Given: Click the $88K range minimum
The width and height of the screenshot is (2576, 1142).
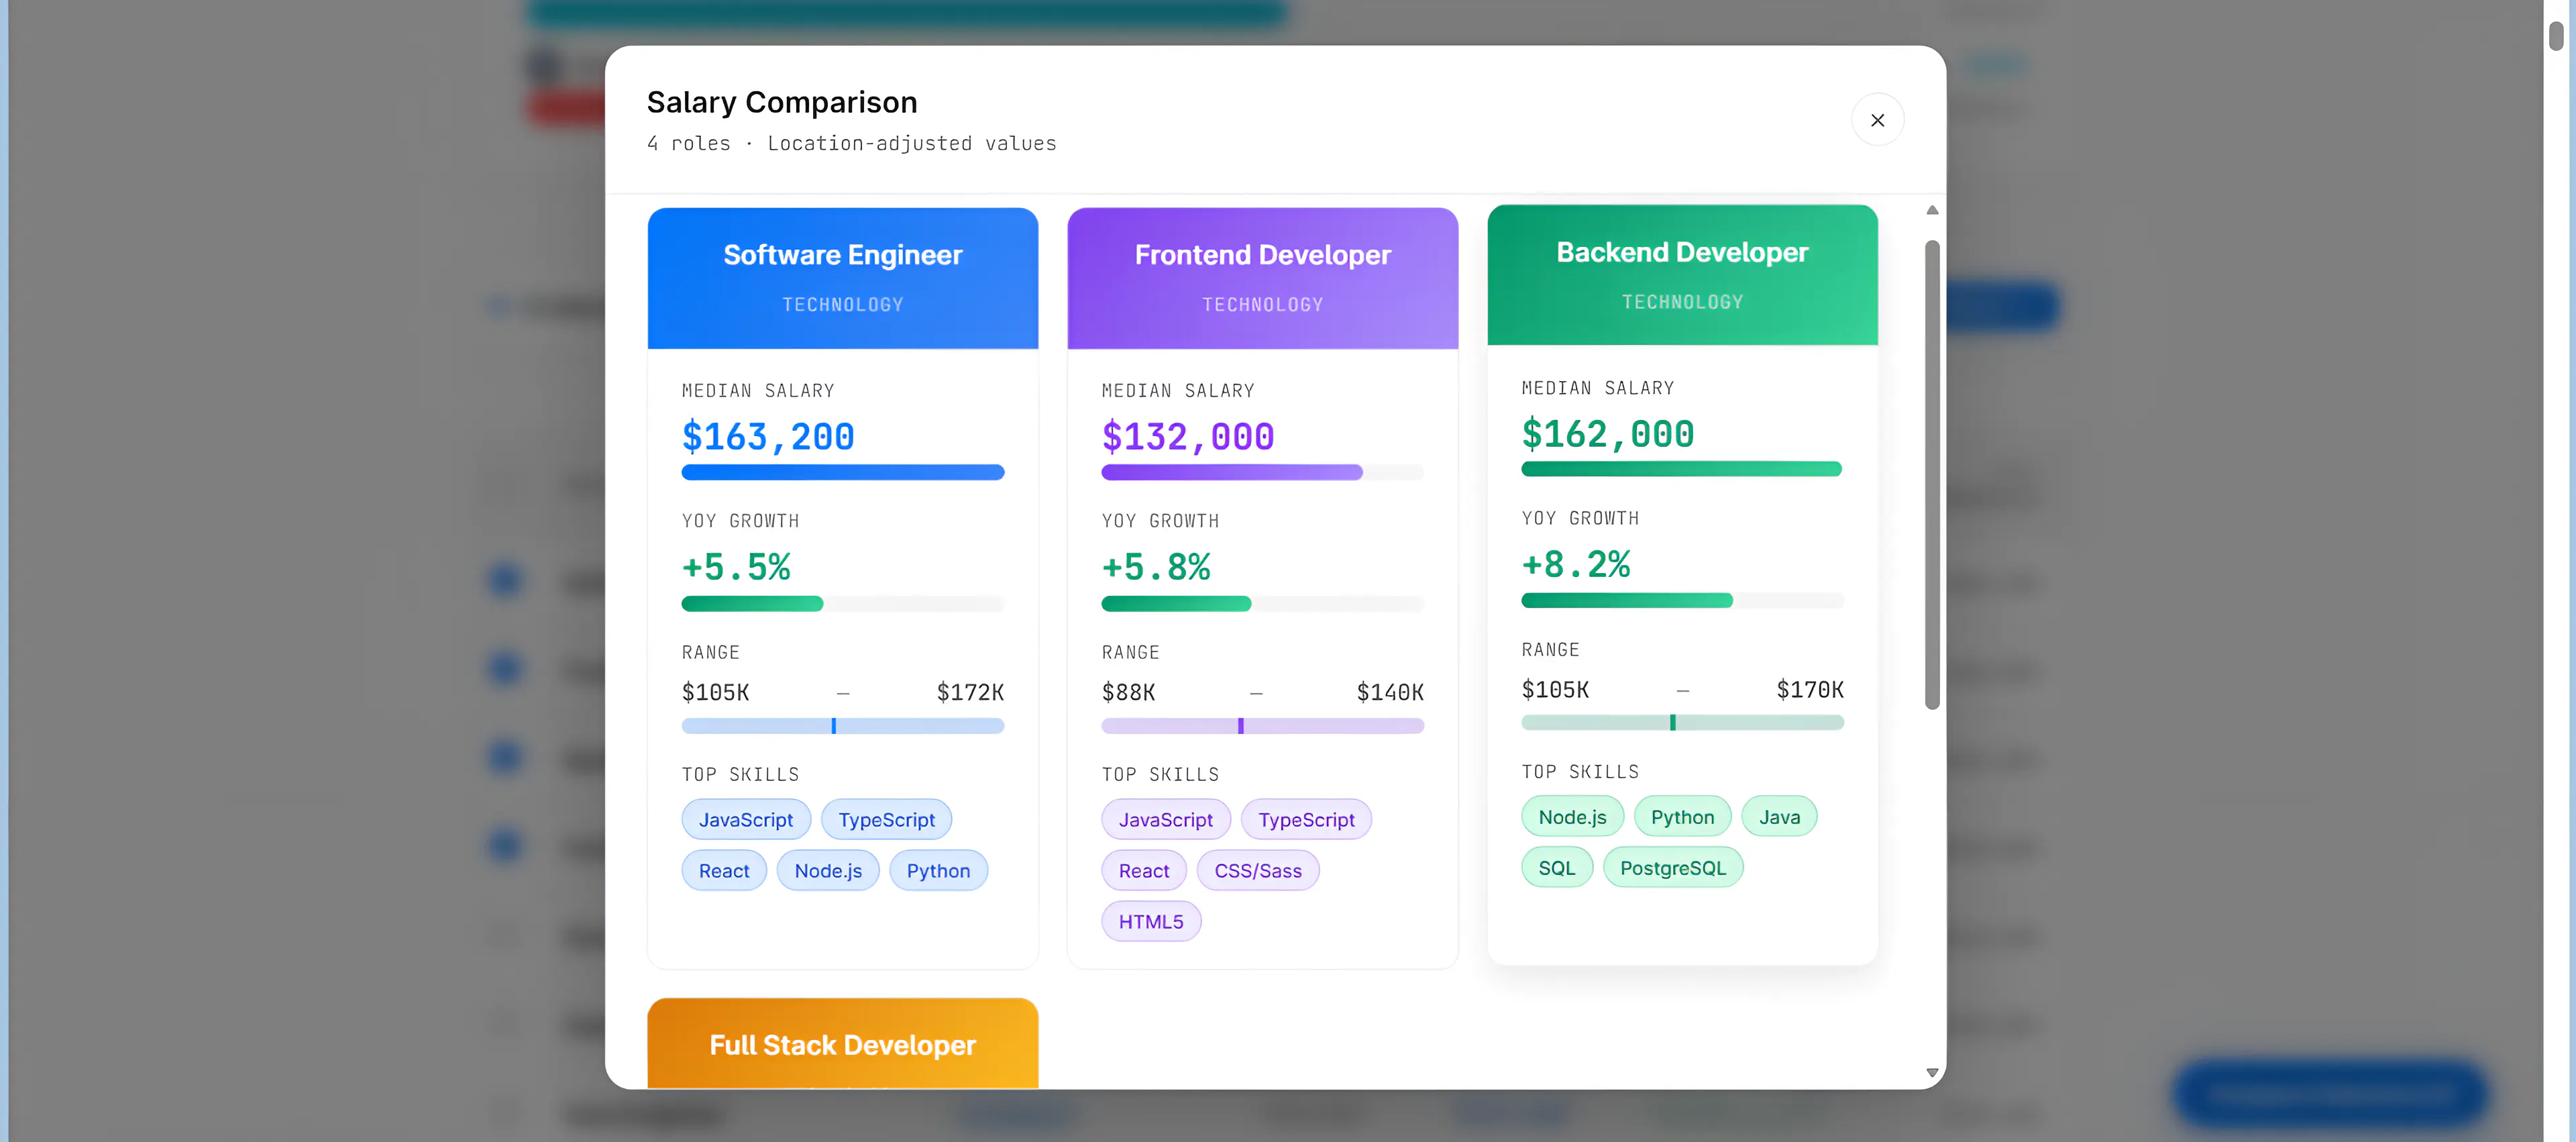Looking at the screenshot, I should [x=1128, y=692].
